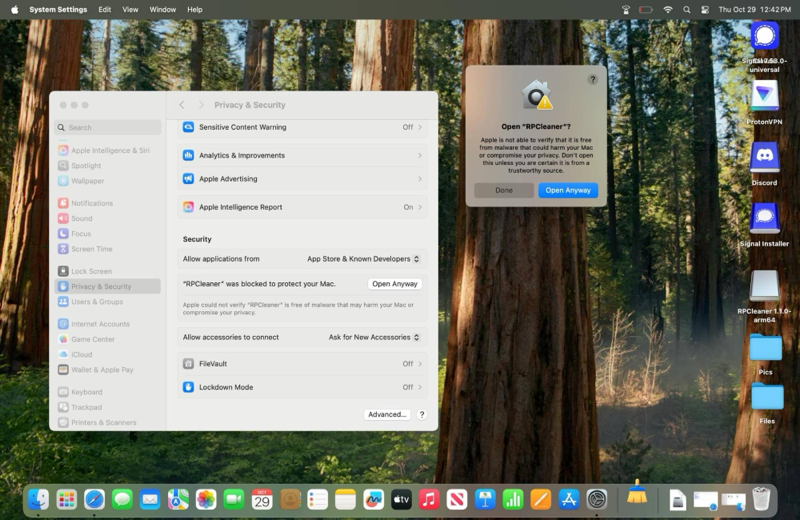Go back with the back chevron

pyautogui.click(x=182, y=105)
